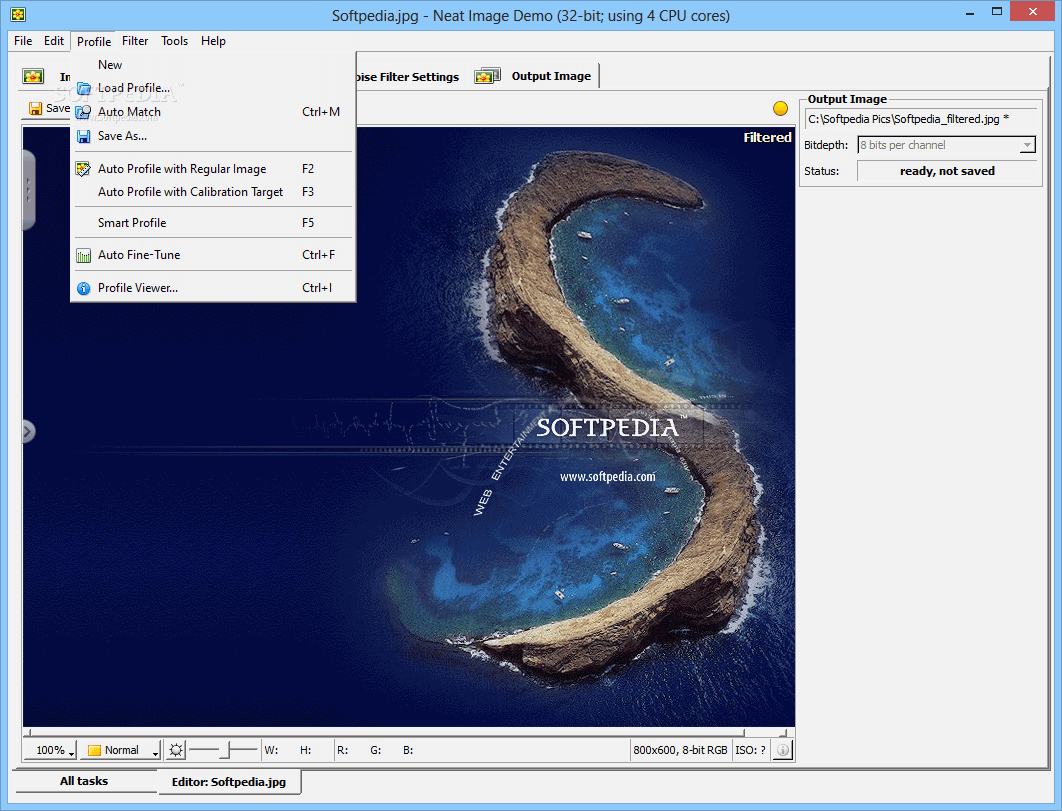Screen dimensions: 1062x811
Task: Click the output file path field
Action: click(x=920, y=119)
